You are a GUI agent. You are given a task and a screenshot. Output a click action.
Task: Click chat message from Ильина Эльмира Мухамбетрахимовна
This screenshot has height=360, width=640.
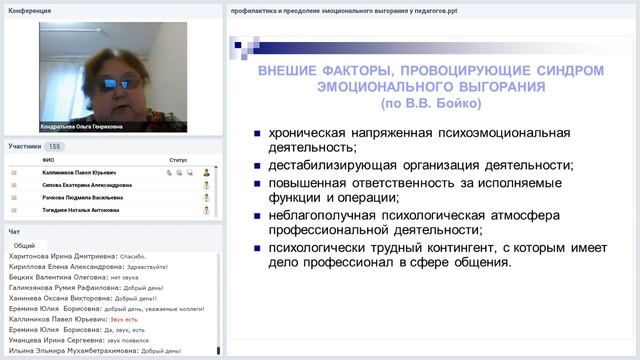(95, 351)
